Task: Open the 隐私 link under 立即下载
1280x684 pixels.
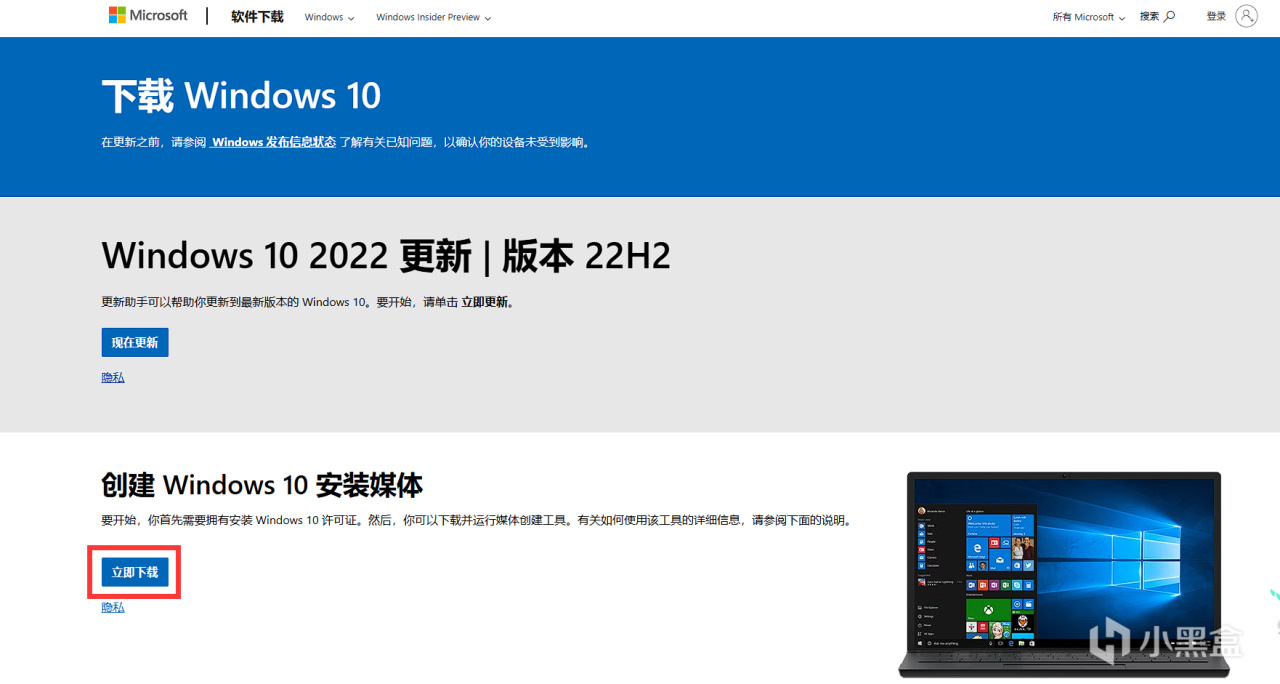Action: pyautogui.click(x=113, y=607)
